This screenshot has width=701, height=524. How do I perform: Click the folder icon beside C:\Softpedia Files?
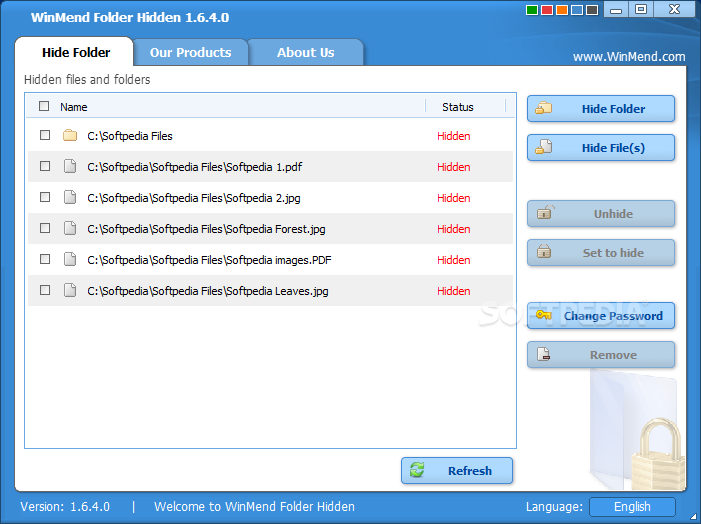(x=70, y=135)
